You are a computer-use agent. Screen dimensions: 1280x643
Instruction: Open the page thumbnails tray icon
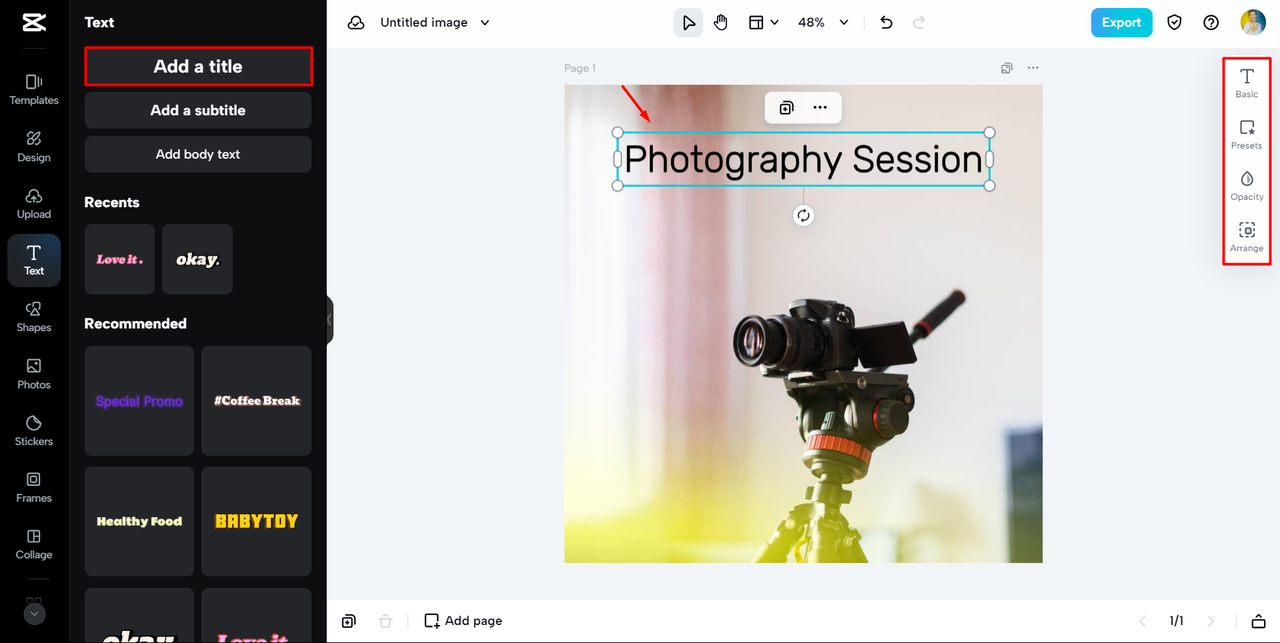pyautogui.click(x=1259, y=621)
